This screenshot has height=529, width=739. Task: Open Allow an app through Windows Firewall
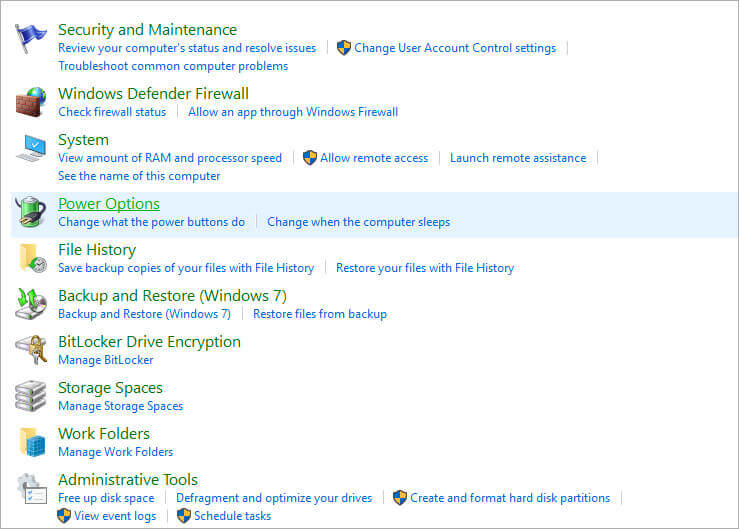tap(293, 112)
